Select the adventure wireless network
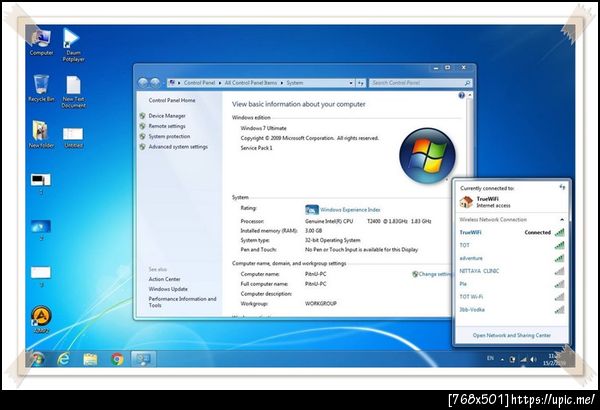Screen dimensions: 600x410 [512, 258]
